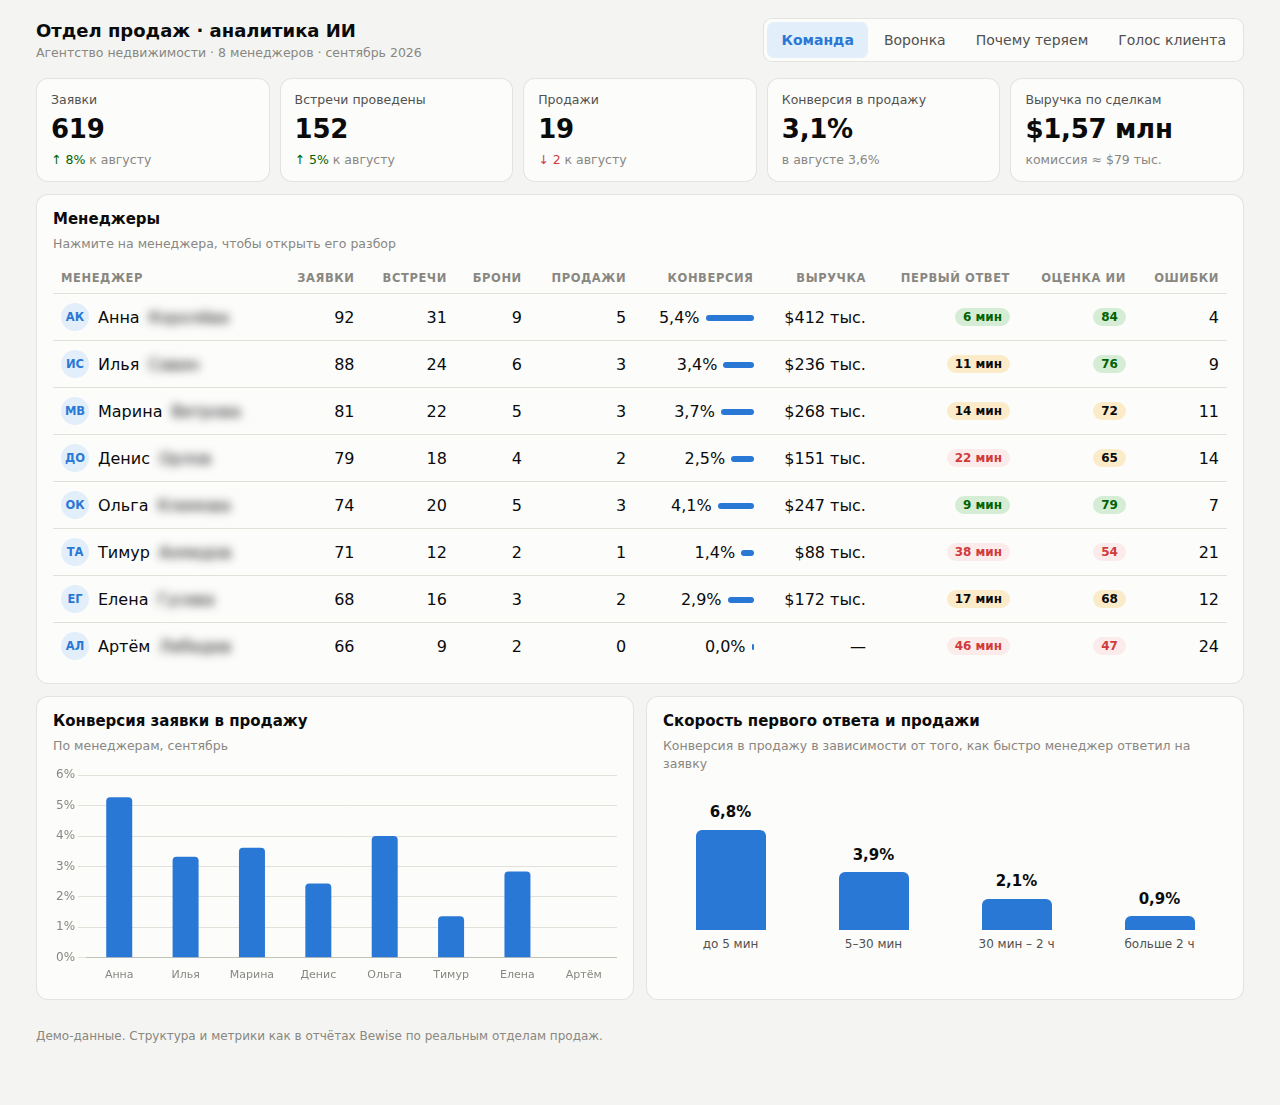Click the '$412 тыс.' revenue cell
Screen dimensions: 1280x1105
click(825, 317)
